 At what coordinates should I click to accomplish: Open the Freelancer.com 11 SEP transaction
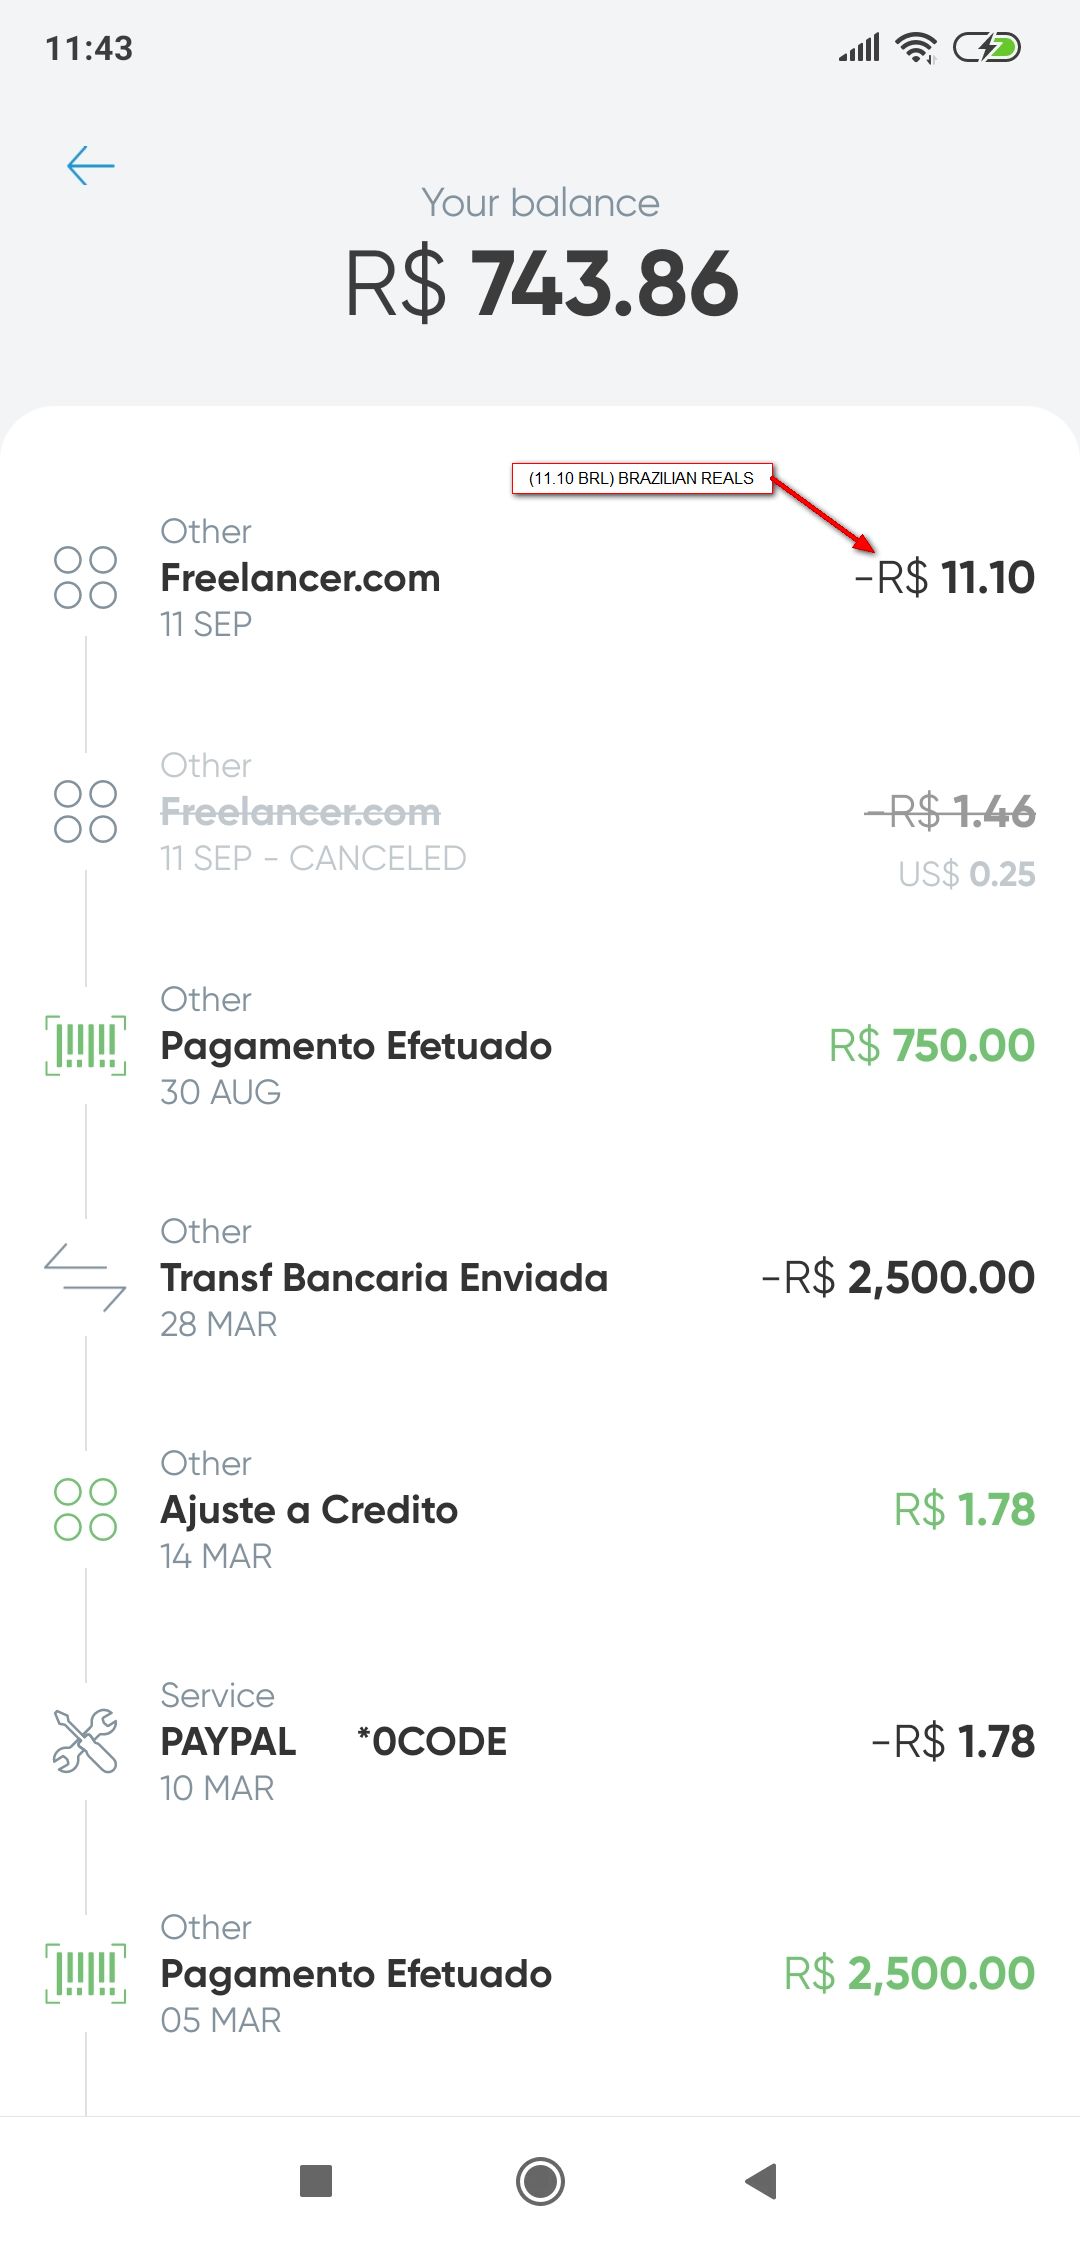coord(300,578)
